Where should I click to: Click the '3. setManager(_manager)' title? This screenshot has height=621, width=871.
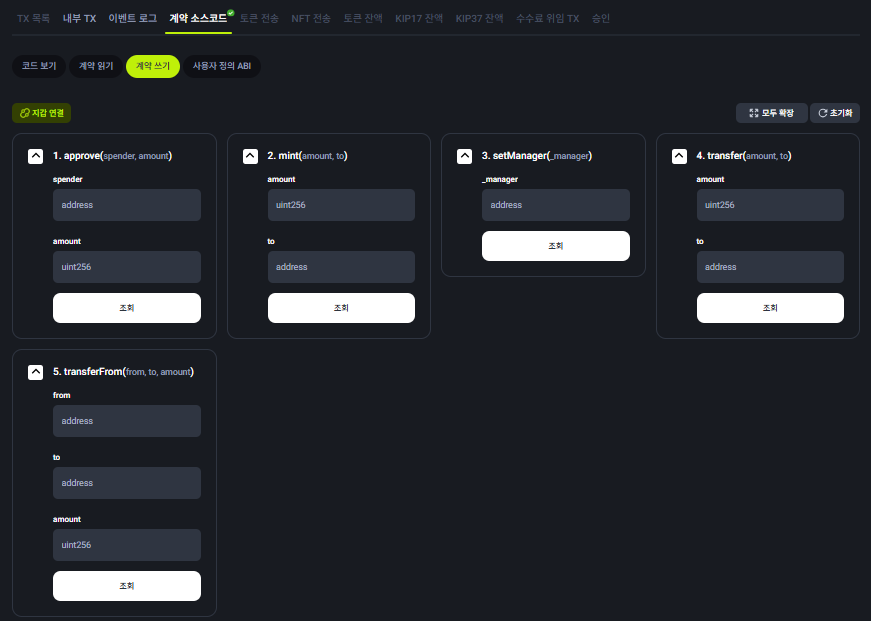(537, 156)
